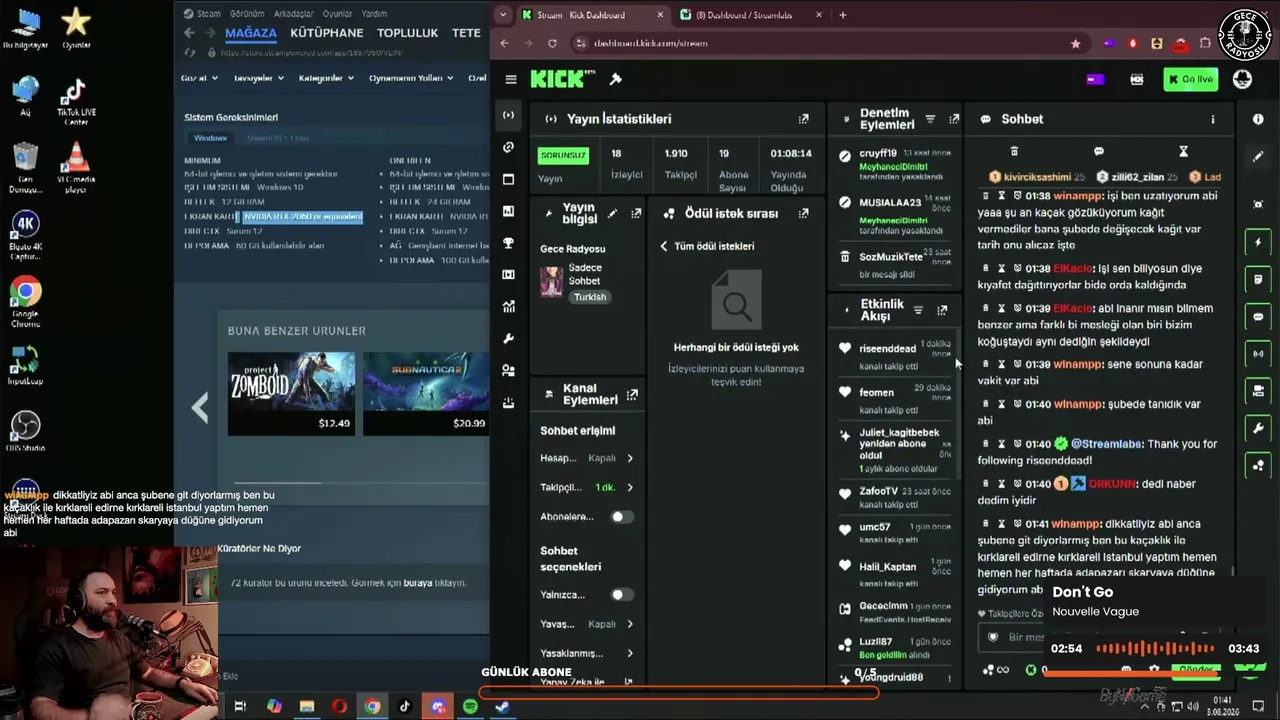The image size is (1280, 720).
Task: Open the Project Zomboid game thumbnail
Action: pyautogui.click(x=291, y=393)
